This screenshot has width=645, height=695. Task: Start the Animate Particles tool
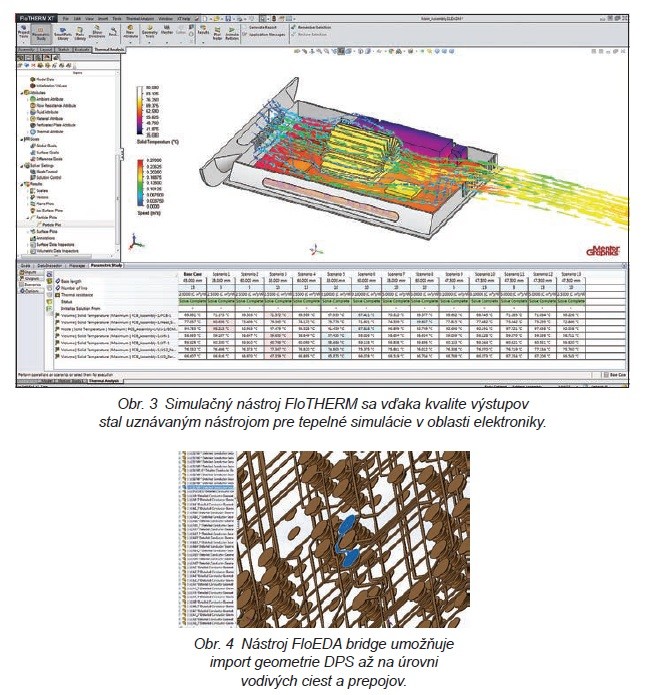pyautogui.click(x=232, y=33)
